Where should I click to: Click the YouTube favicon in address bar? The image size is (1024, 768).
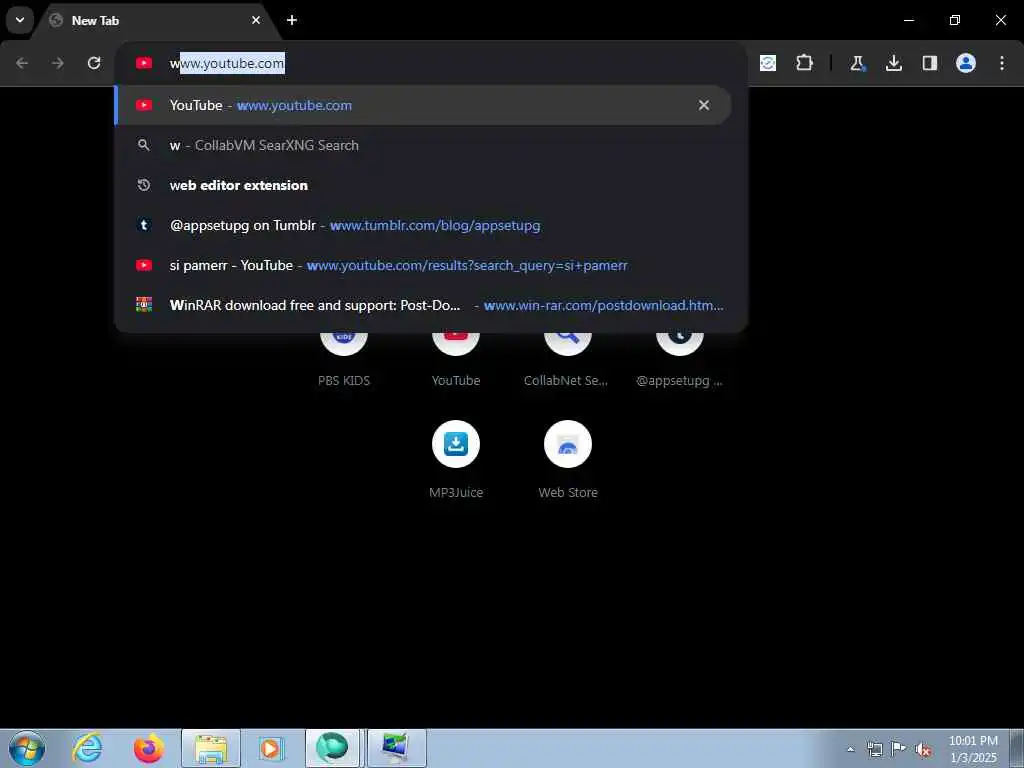click(144, 63)
